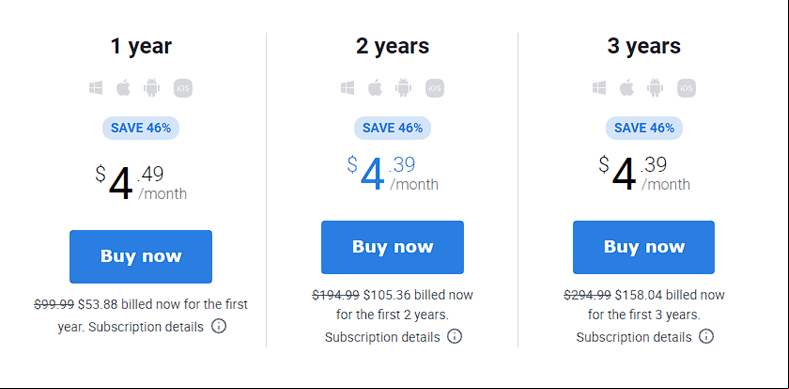Open the 1 year subscription details info icon
The width and height of the screenshot is (789, 389).
(218, 326)
